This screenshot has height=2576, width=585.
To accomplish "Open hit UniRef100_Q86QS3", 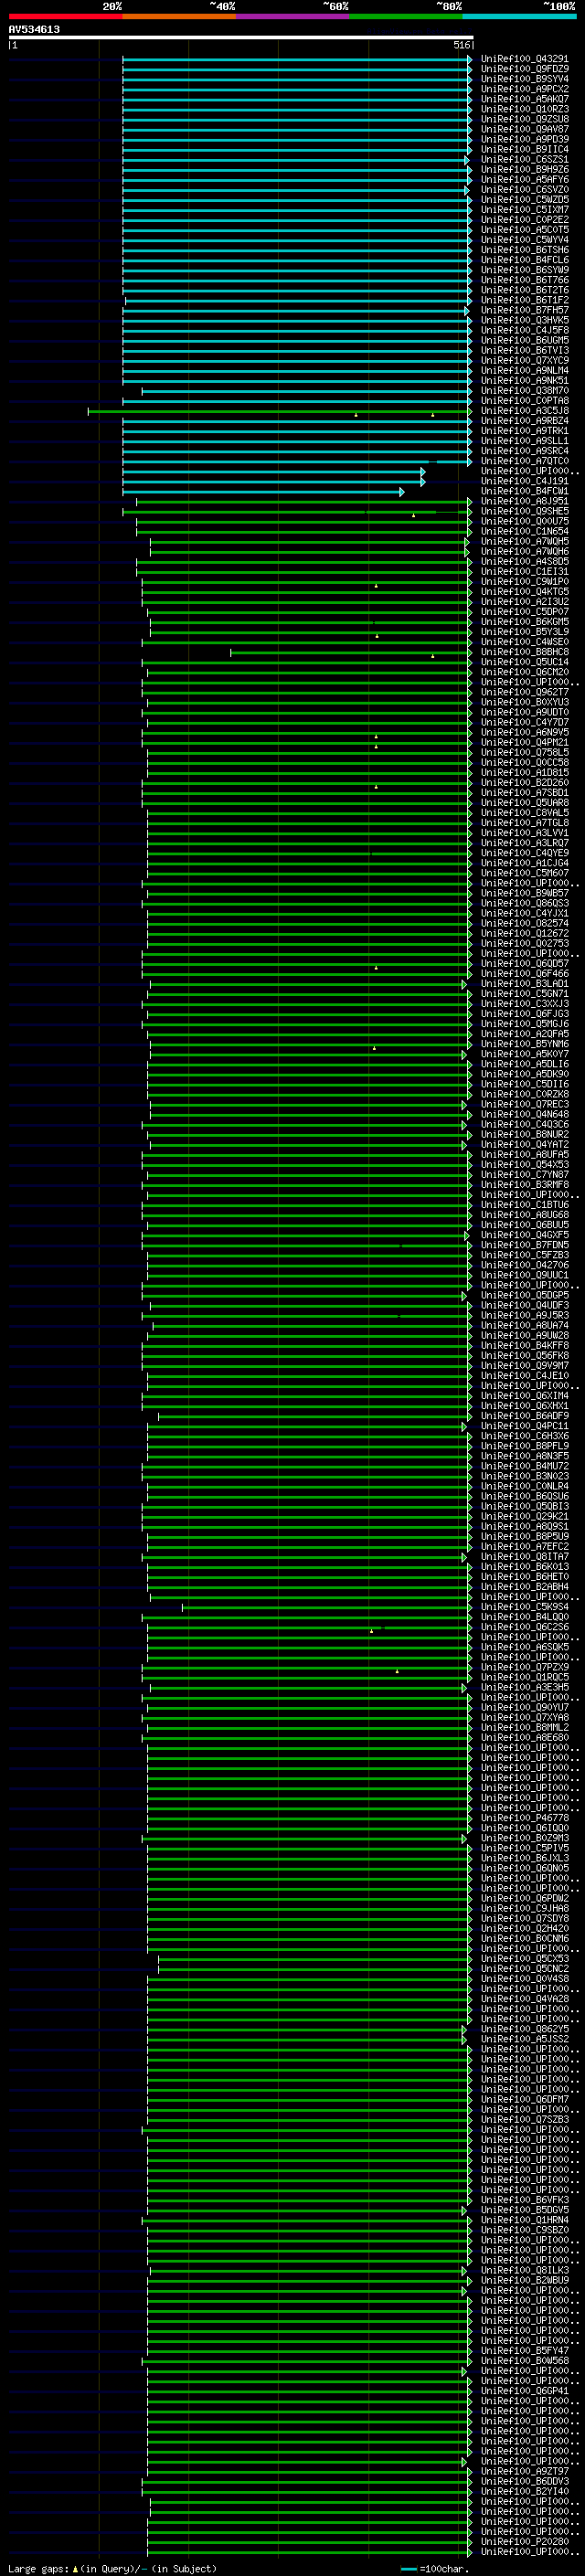I will click(524, 903).
